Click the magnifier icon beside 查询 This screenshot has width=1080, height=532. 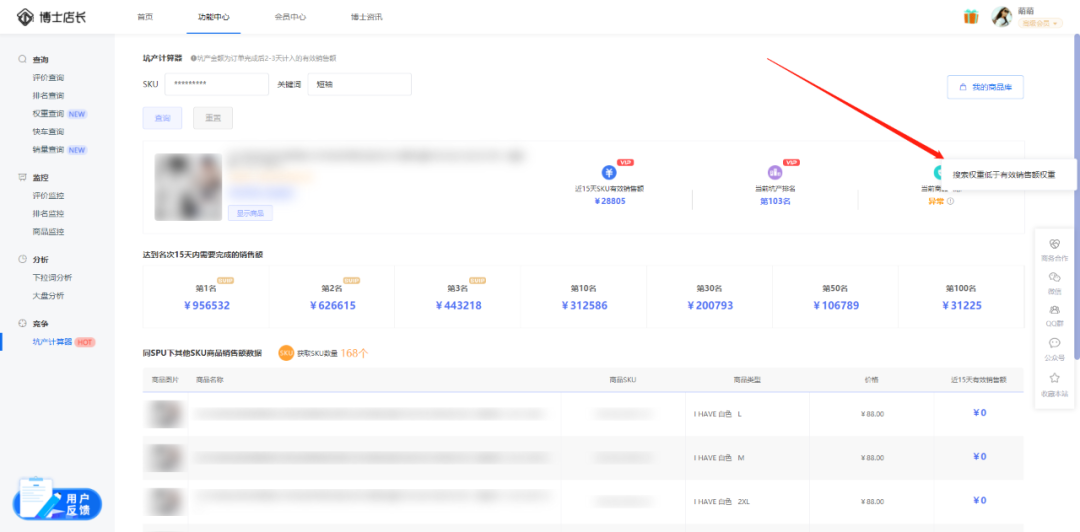pos(22,59)
